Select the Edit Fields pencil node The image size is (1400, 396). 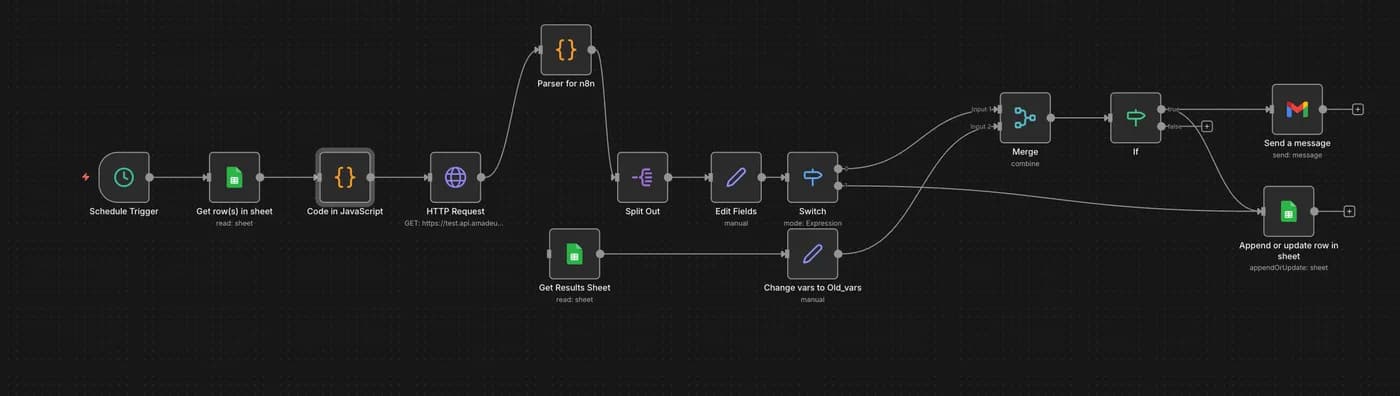736,177
